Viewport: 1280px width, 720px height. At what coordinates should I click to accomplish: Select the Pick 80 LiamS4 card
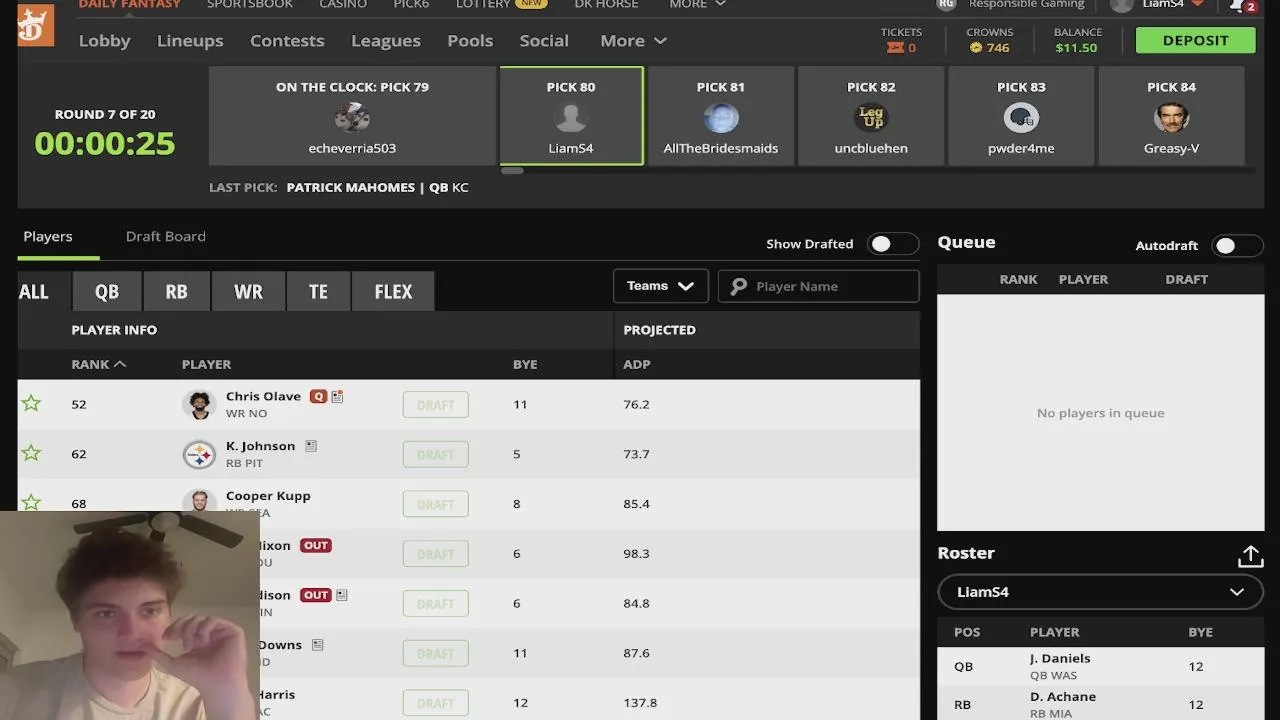571,116
